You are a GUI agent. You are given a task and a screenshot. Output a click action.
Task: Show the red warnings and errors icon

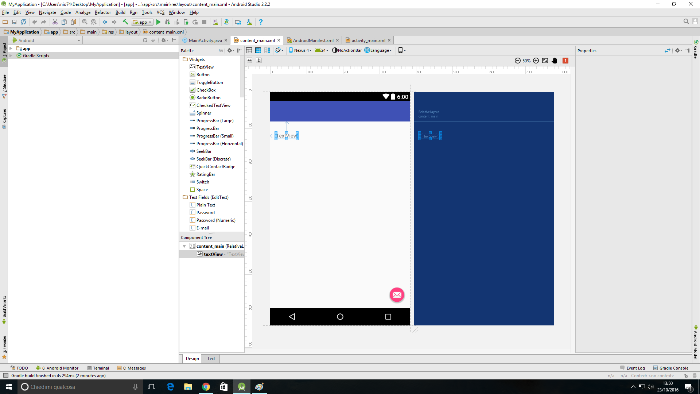[565, 61]
